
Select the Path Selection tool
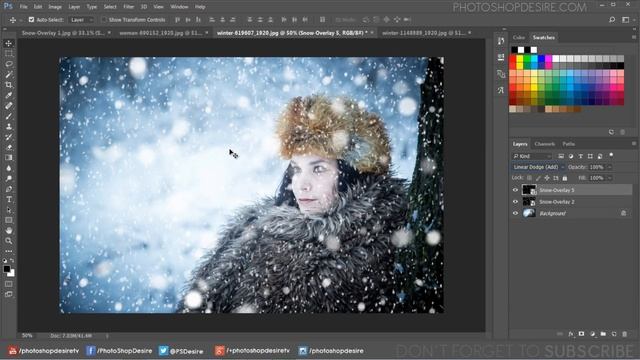coord(9,210)
